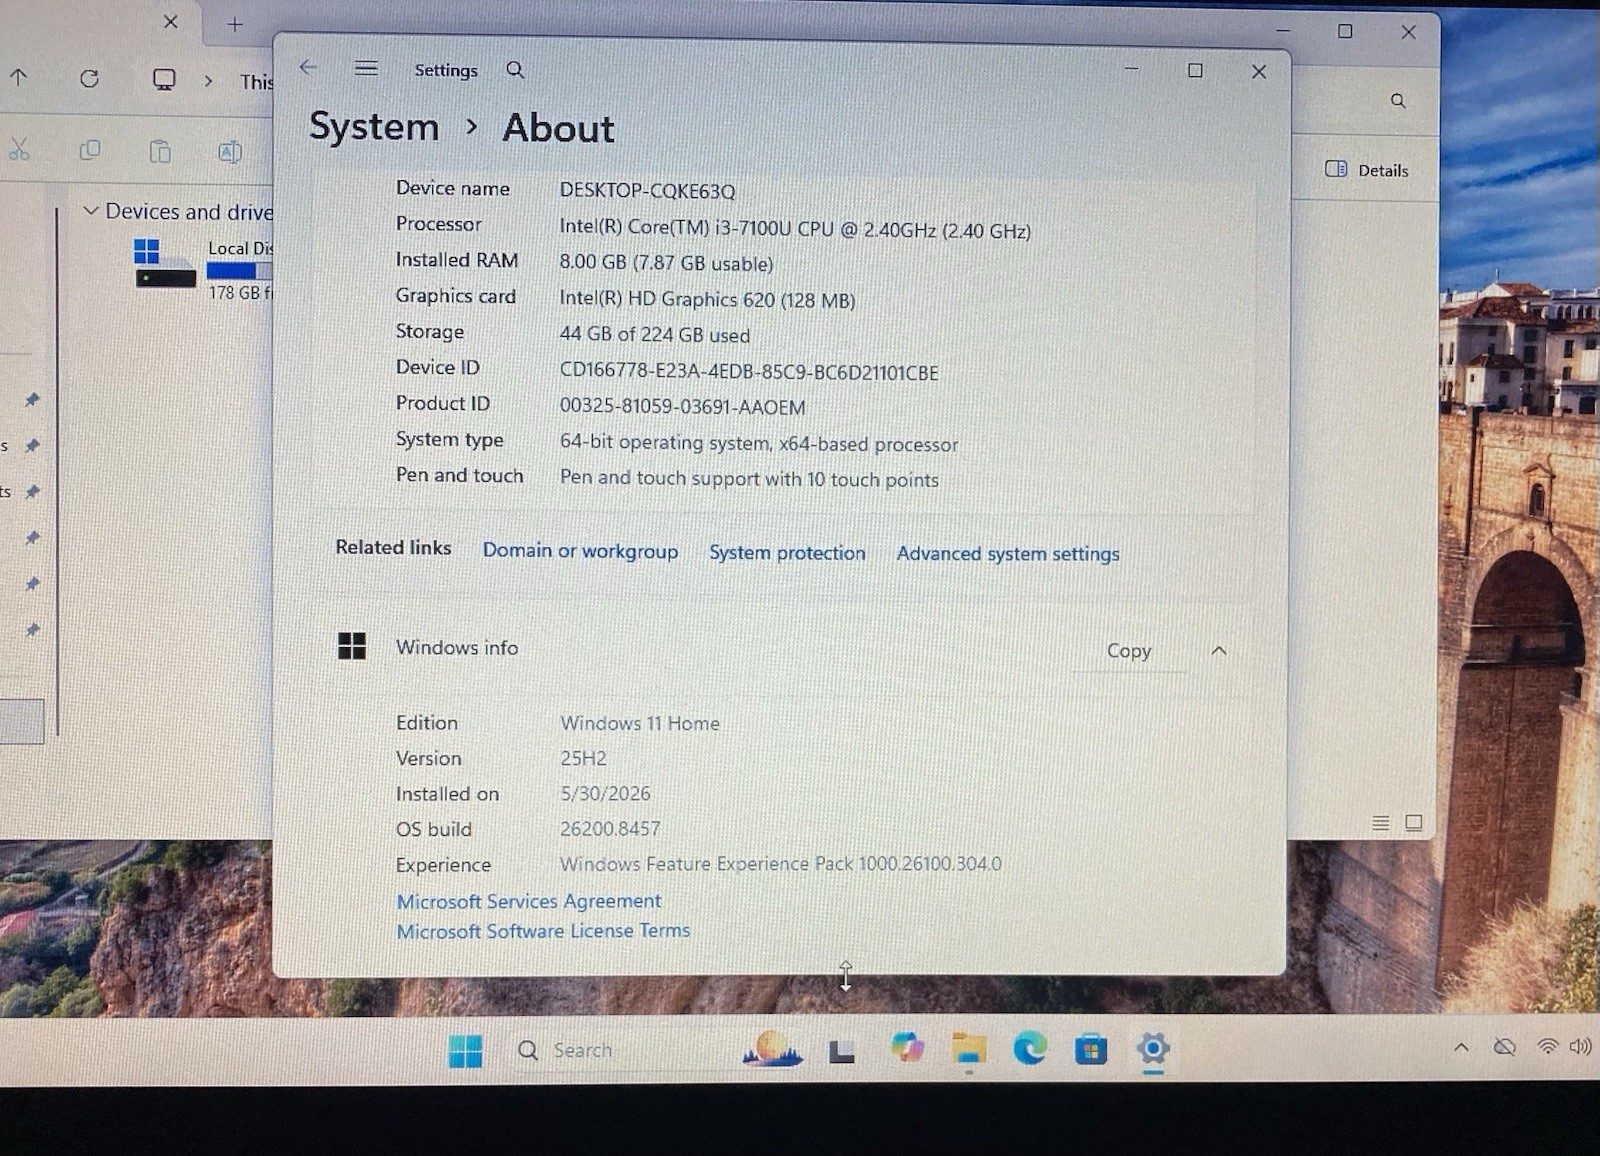Click the Copy icon in File Explorer toolbar

[x=90, y=150]
